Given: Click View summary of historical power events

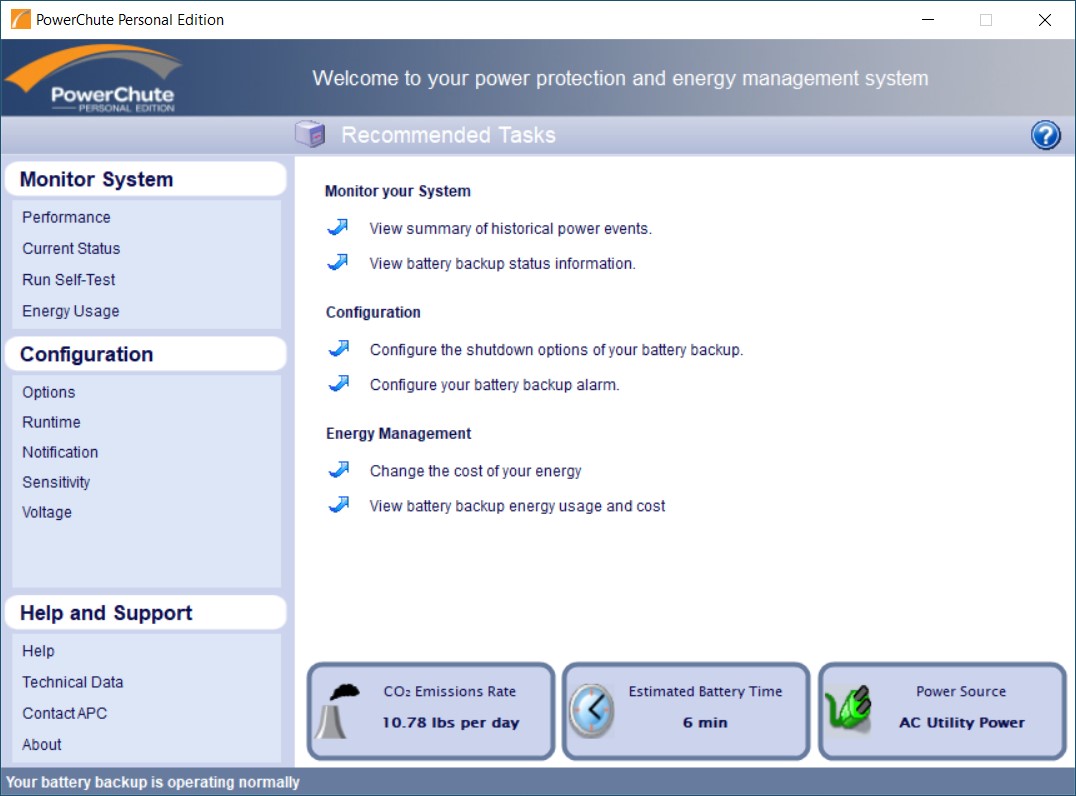Looking at the screenshot, I should coord(511,229).
